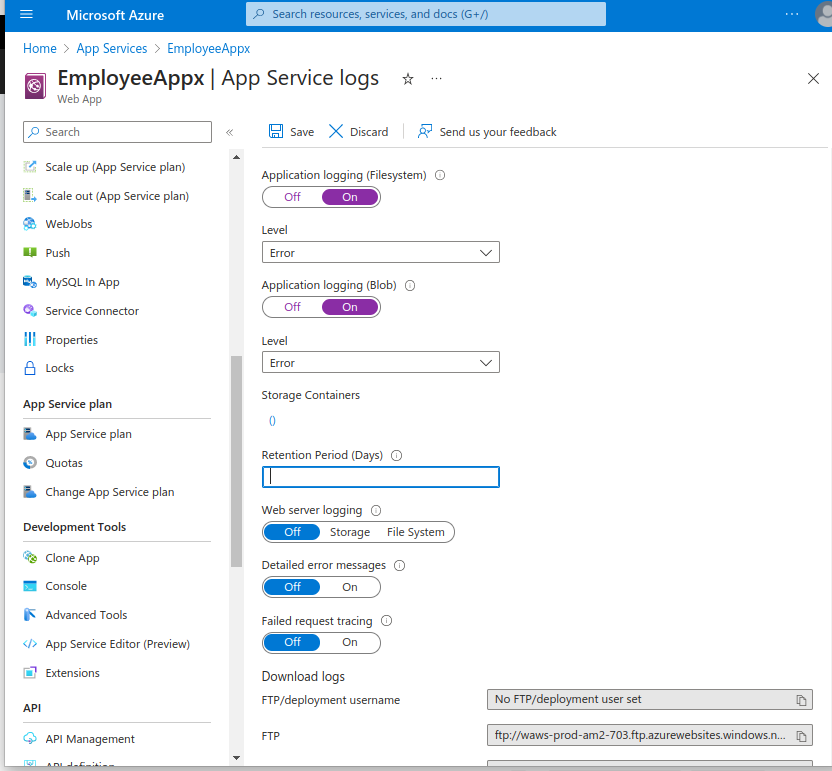Click the top Search resources bar
Screen dimensions: 832x771
point(426,14)
